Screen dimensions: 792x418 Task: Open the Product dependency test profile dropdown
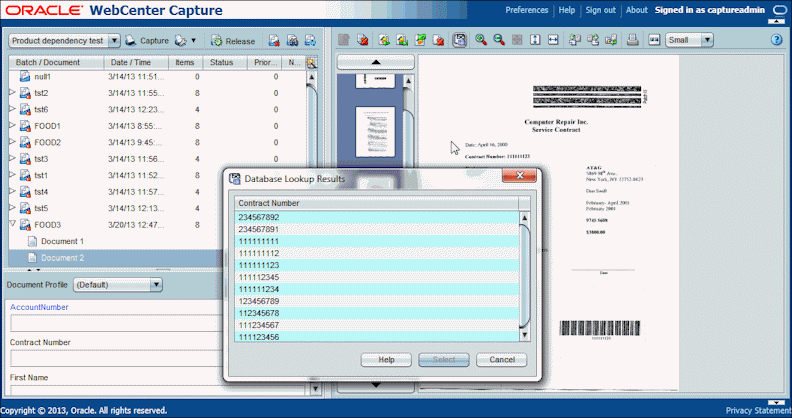pyautogui.click(x=114, y=41)
